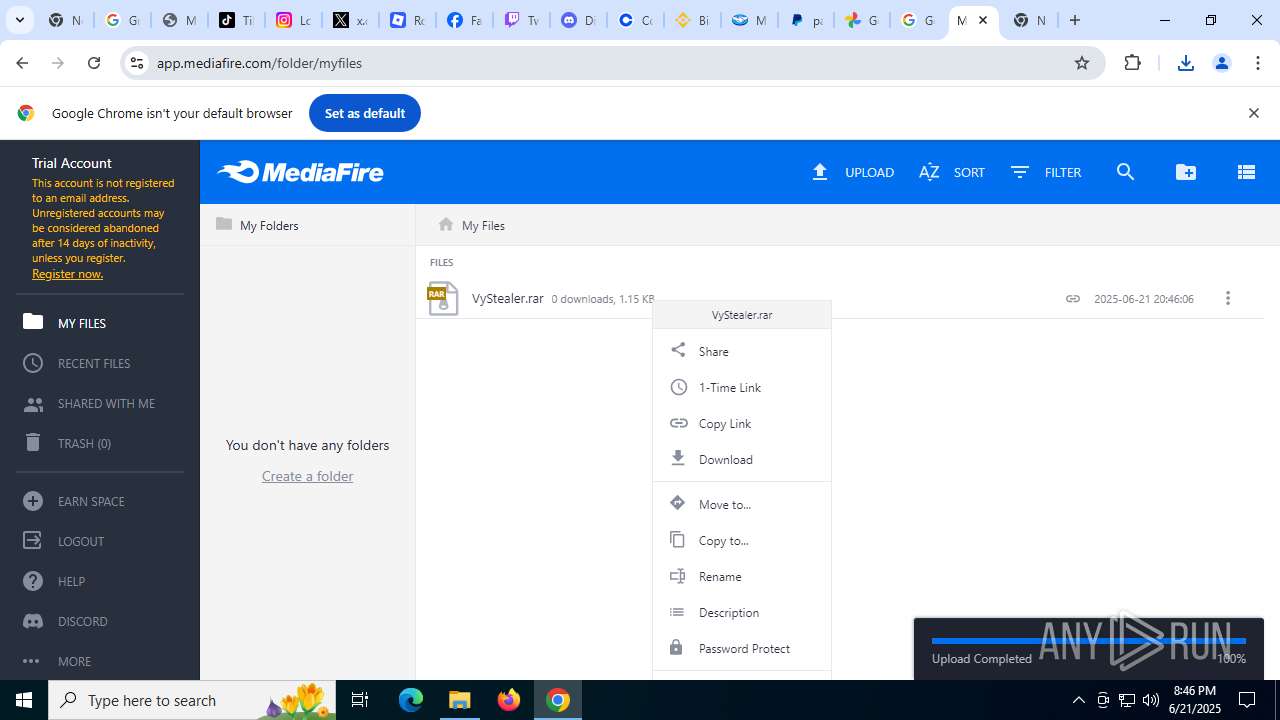Image resolution: width=1280 pixels, height=720 pixels.
Task: Open a new Chrome tab
Action: pos(1075,20)
